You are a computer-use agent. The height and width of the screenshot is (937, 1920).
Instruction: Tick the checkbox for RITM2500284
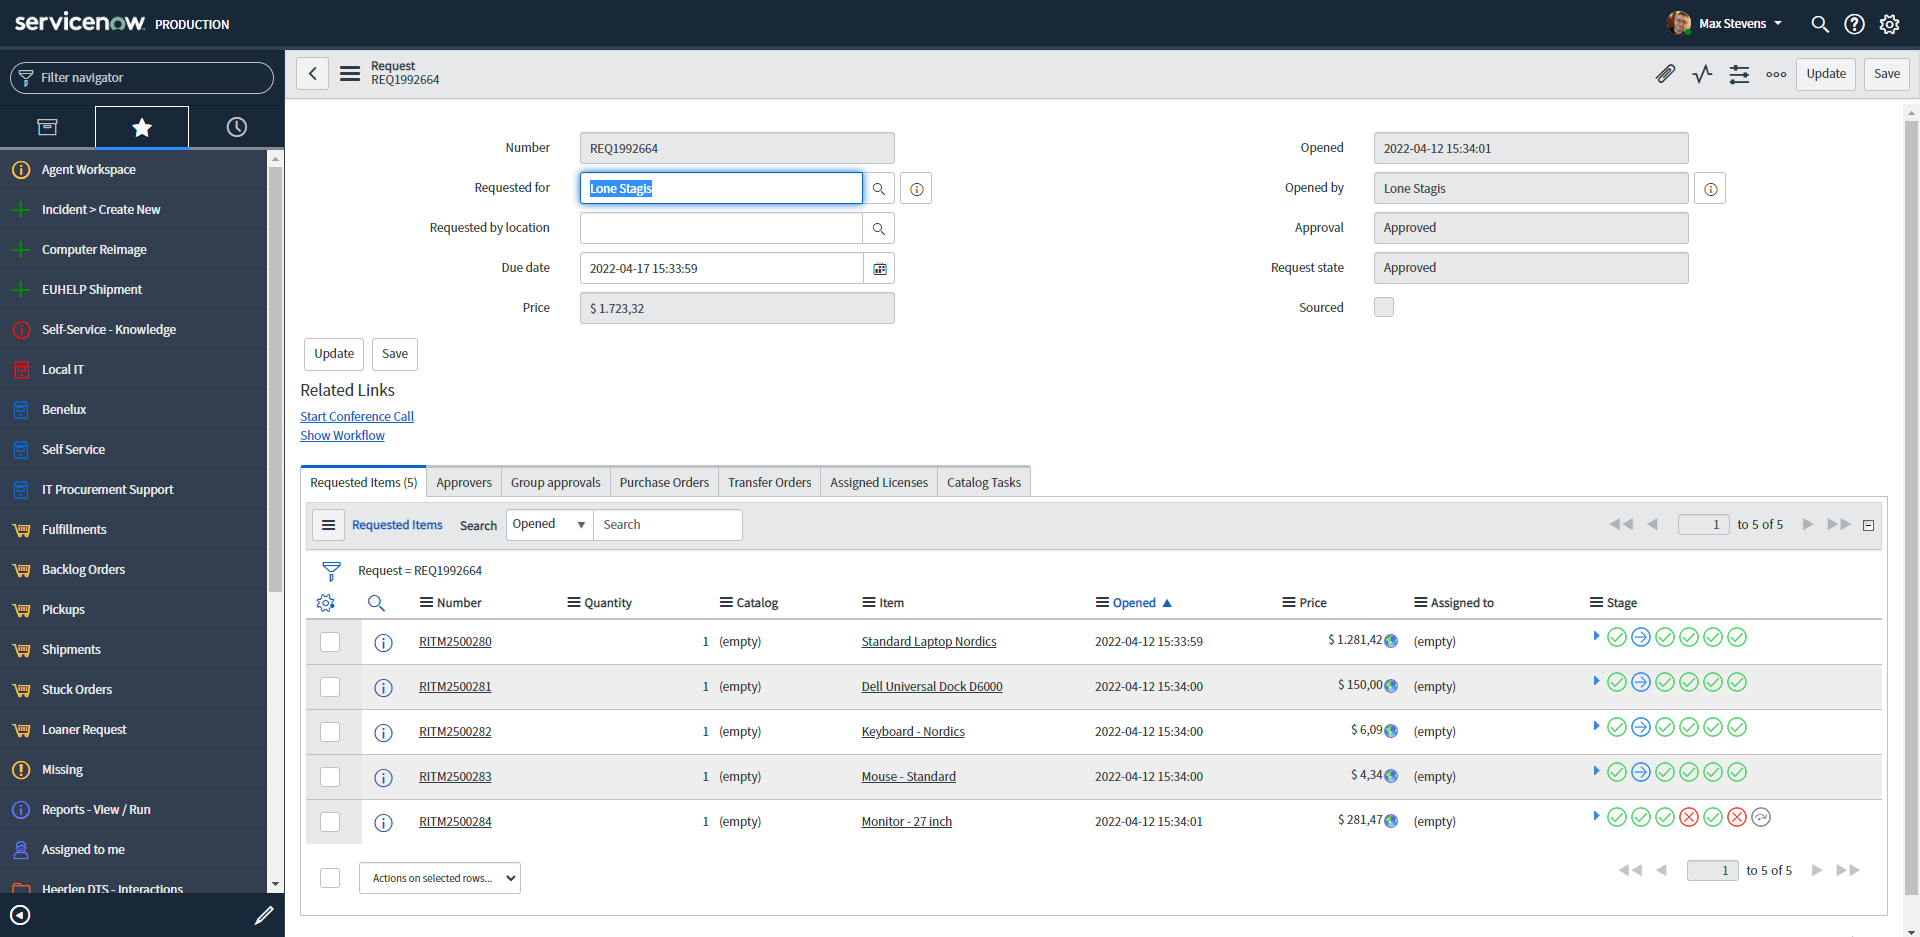pyautogui.click(x=330, y=822)
